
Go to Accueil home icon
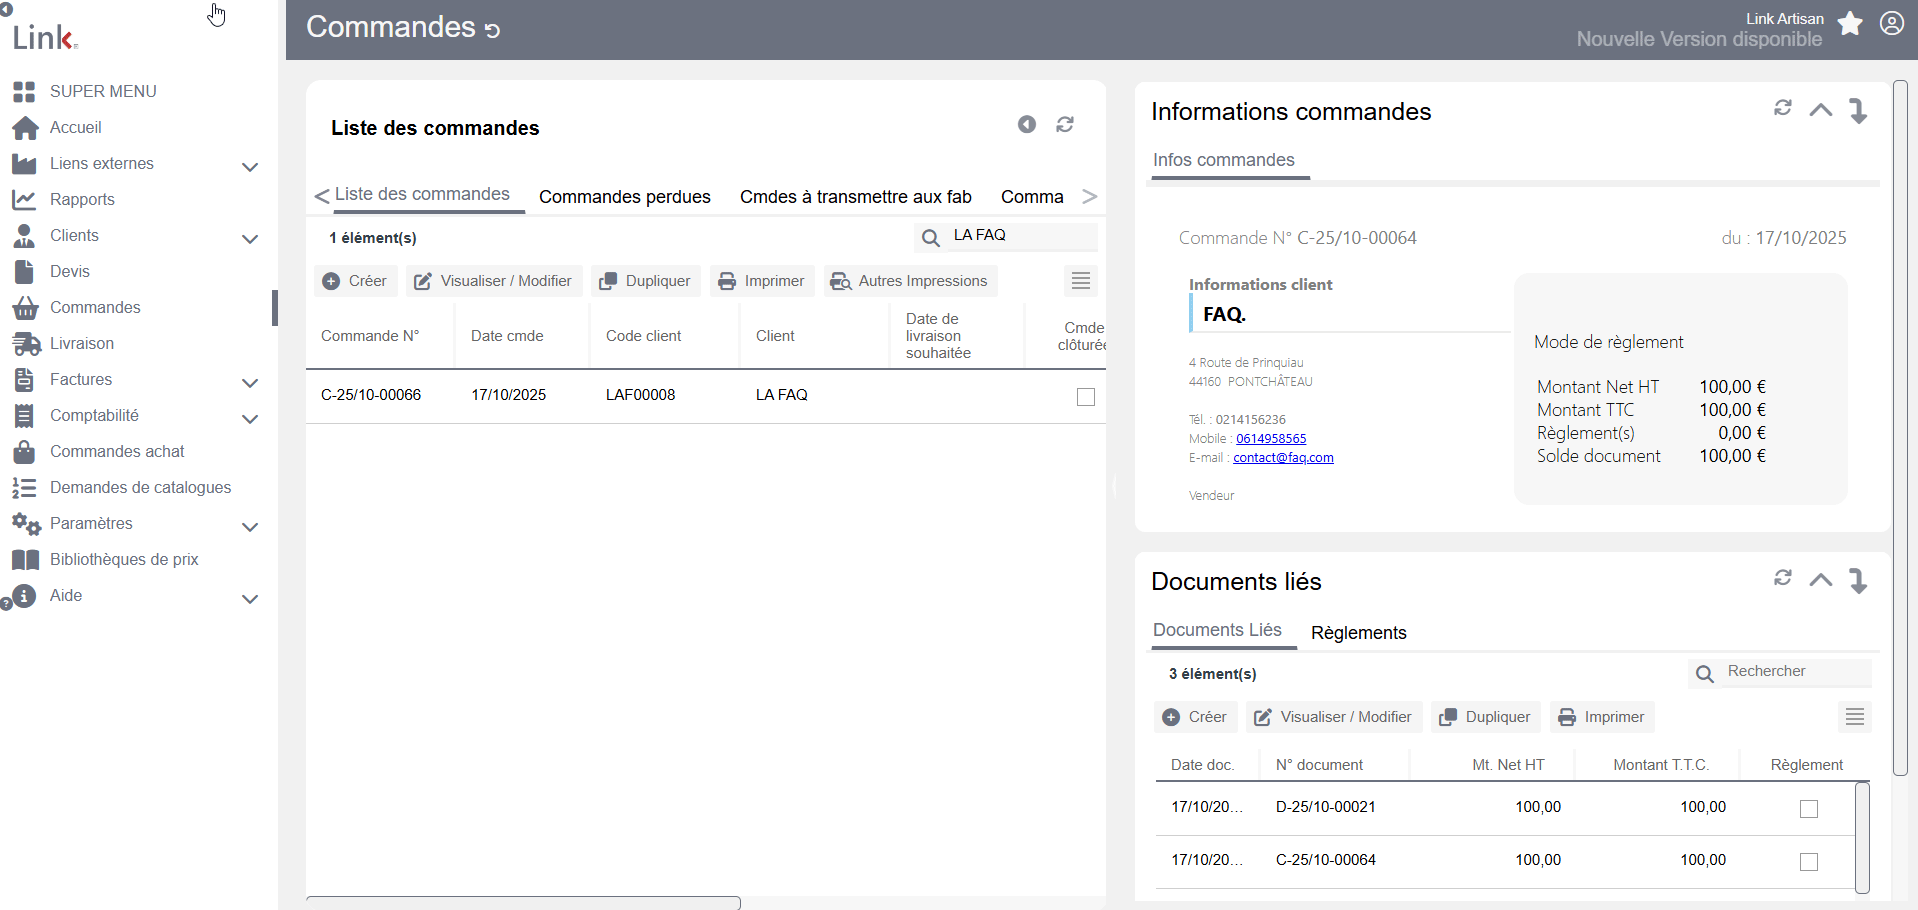(x=25, y=128)
